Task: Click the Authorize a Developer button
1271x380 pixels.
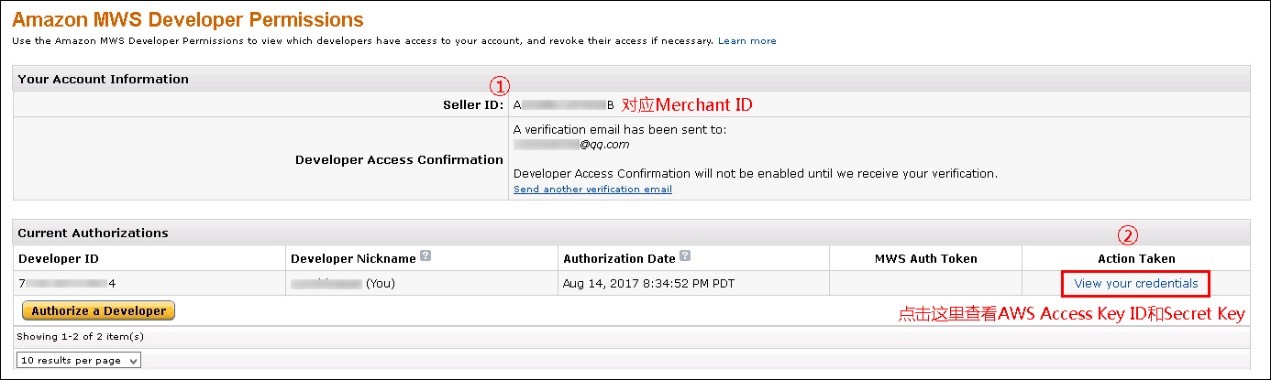Action: (98, 311)
